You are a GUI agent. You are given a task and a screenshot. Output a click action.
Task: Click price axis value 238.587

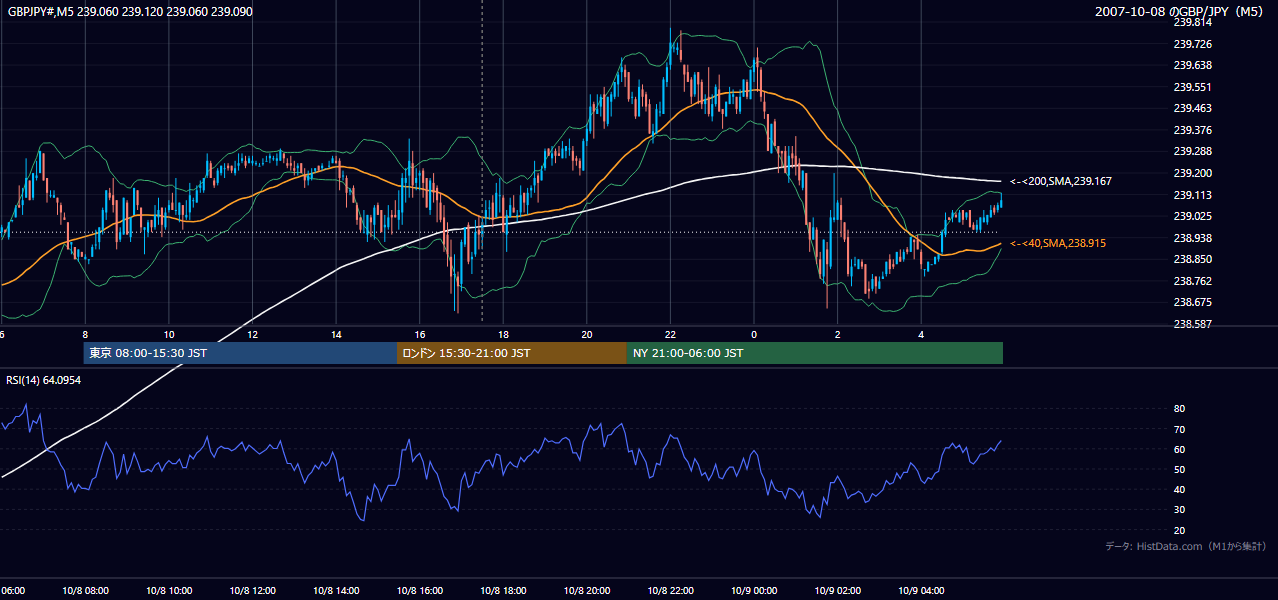point(1193,324)
